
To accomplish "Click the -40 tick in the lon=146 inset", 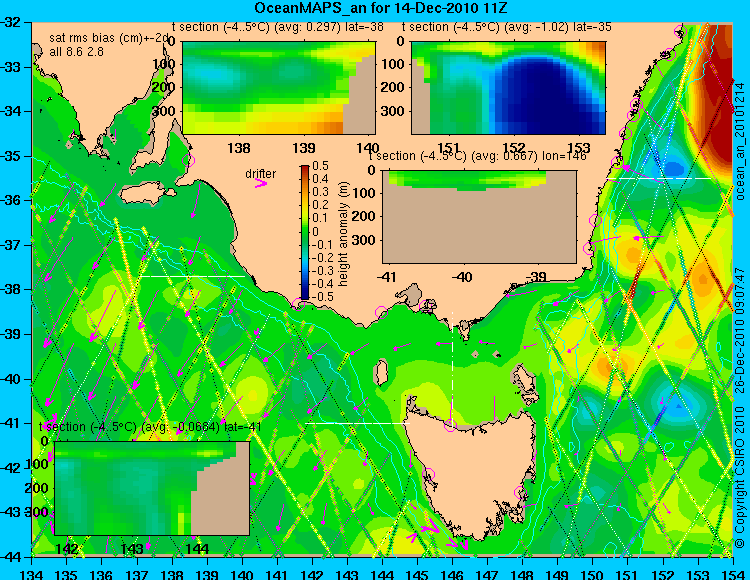I will click(x=462, y=276).
